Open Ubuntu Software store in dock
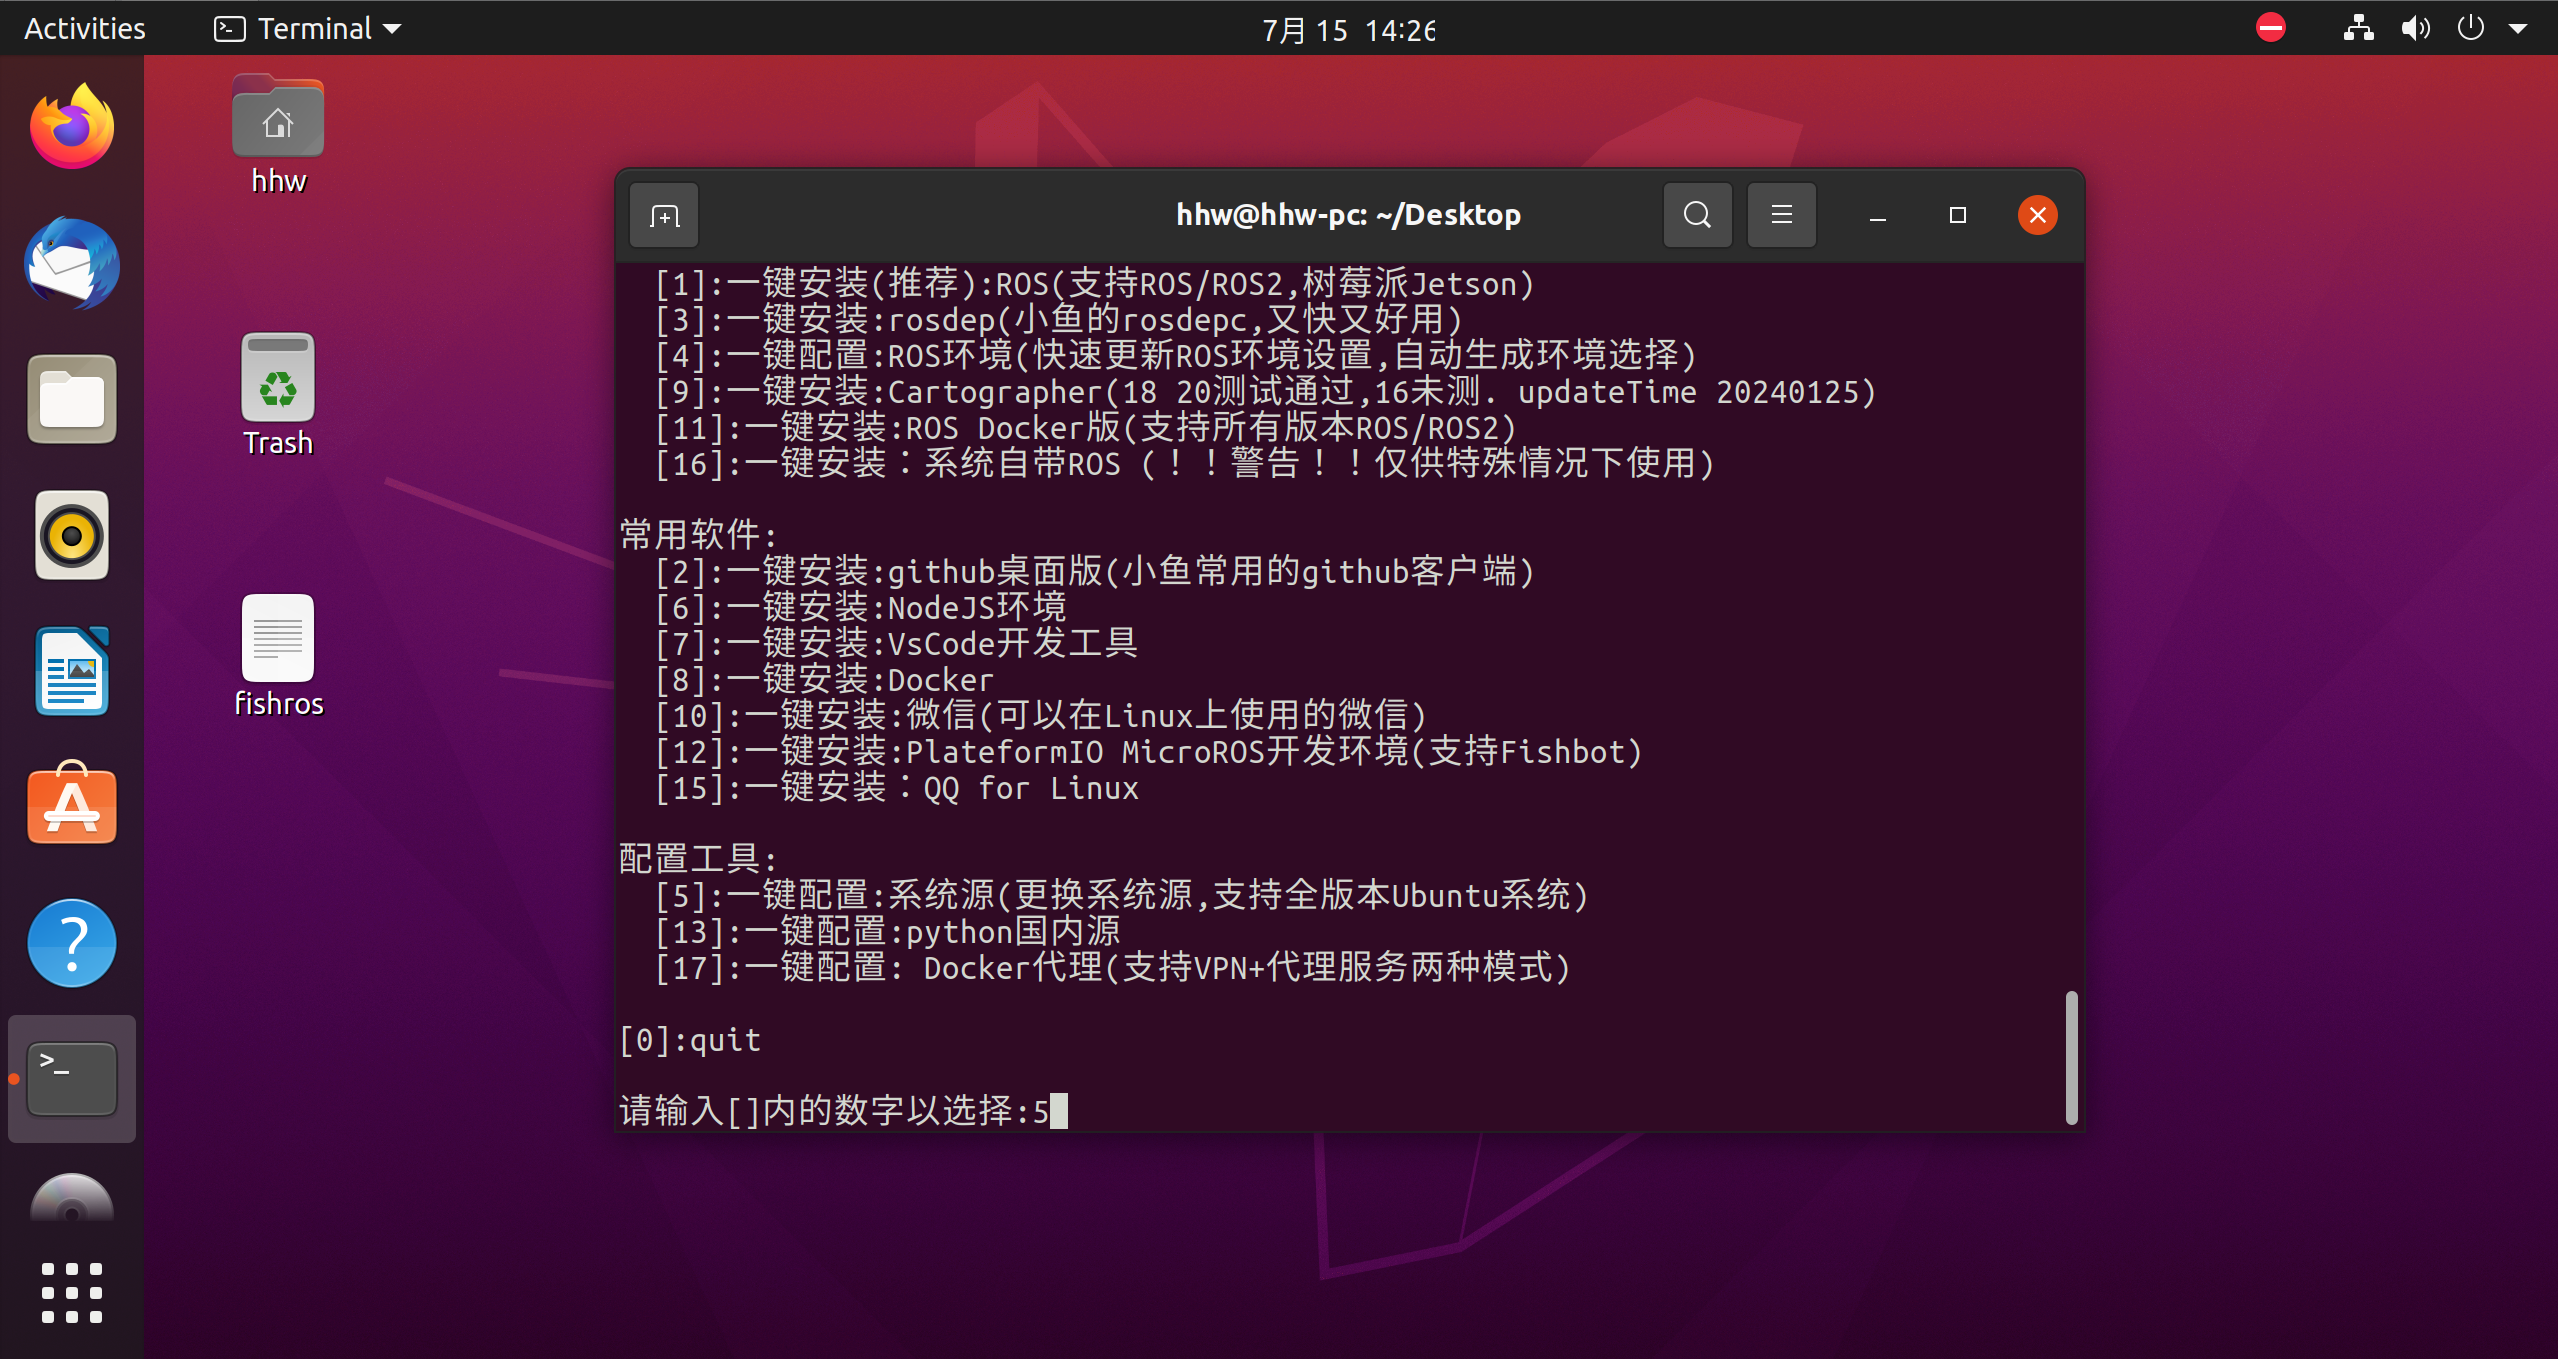This screenshot has height=1359, width=2558. click(x=72, y=803)
